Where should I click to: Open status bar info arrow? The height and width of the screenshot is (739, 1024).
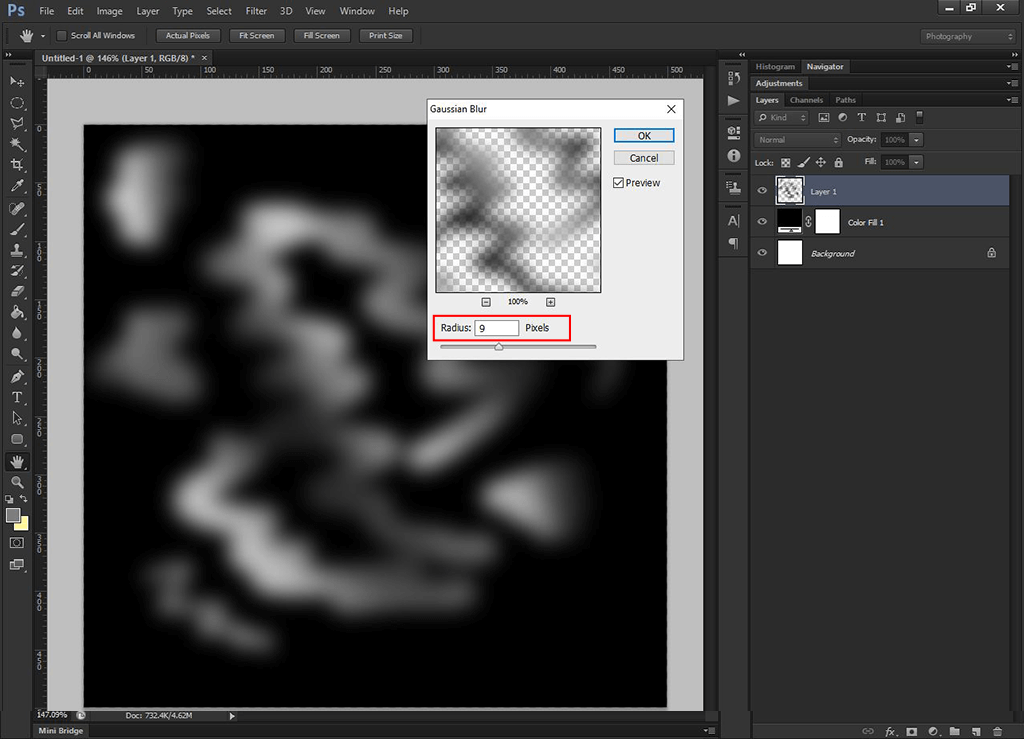[x=232, y=715]
